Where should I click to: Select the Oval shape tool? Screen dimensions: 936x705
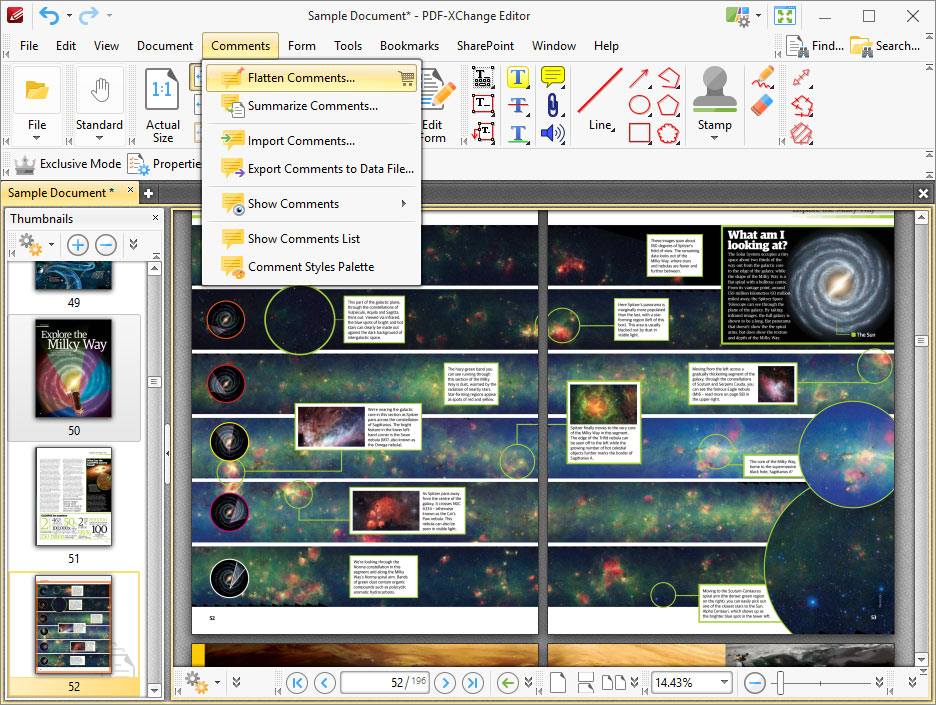(639, 105)
